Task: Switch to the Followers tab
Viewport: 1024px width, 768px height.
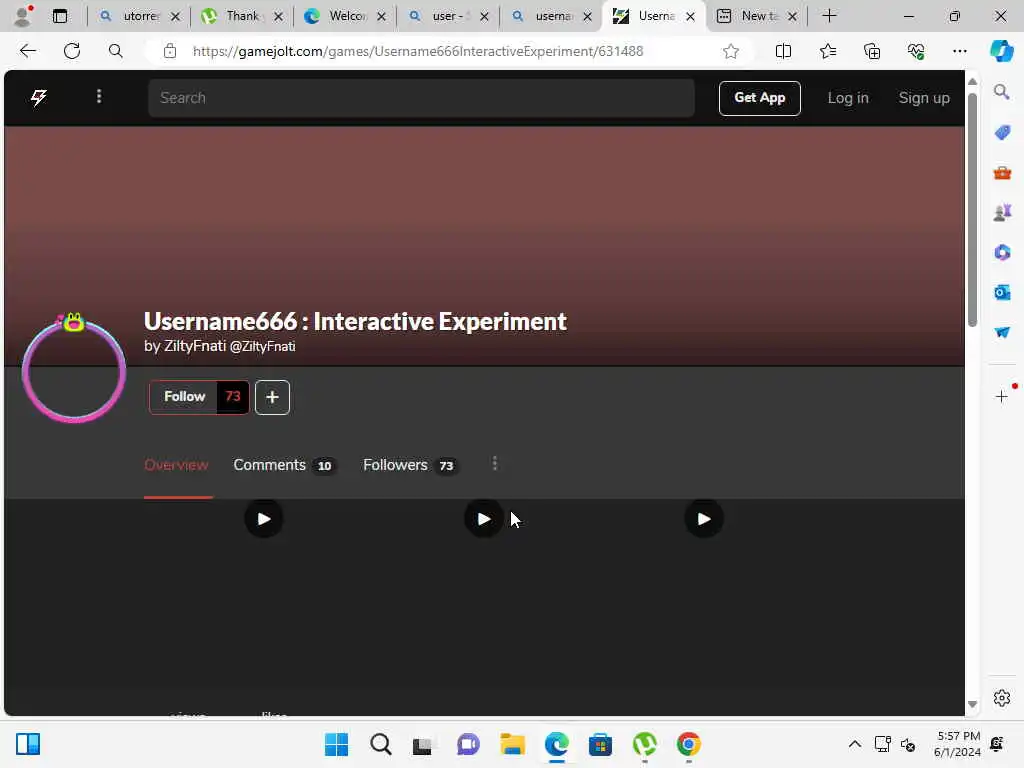Action: pos(410,465)
